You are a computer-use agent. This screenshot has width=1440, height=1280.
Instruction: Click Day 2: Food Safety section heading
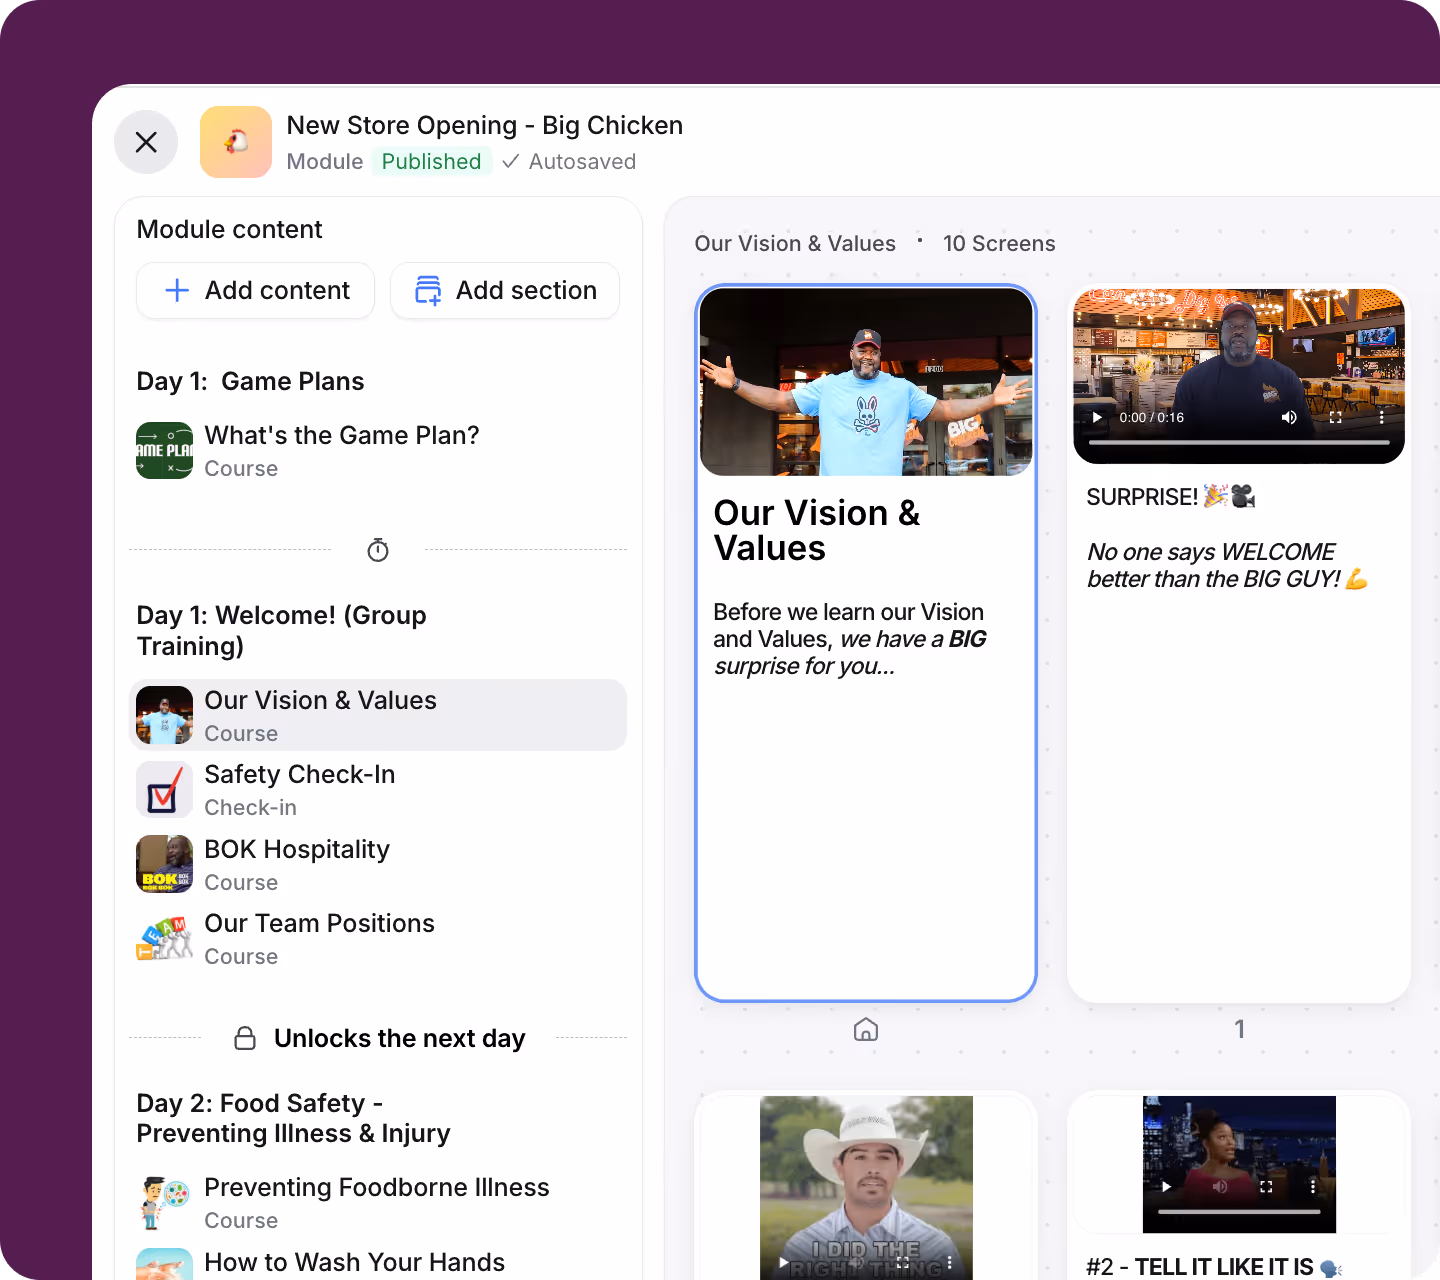point(293,1118)
